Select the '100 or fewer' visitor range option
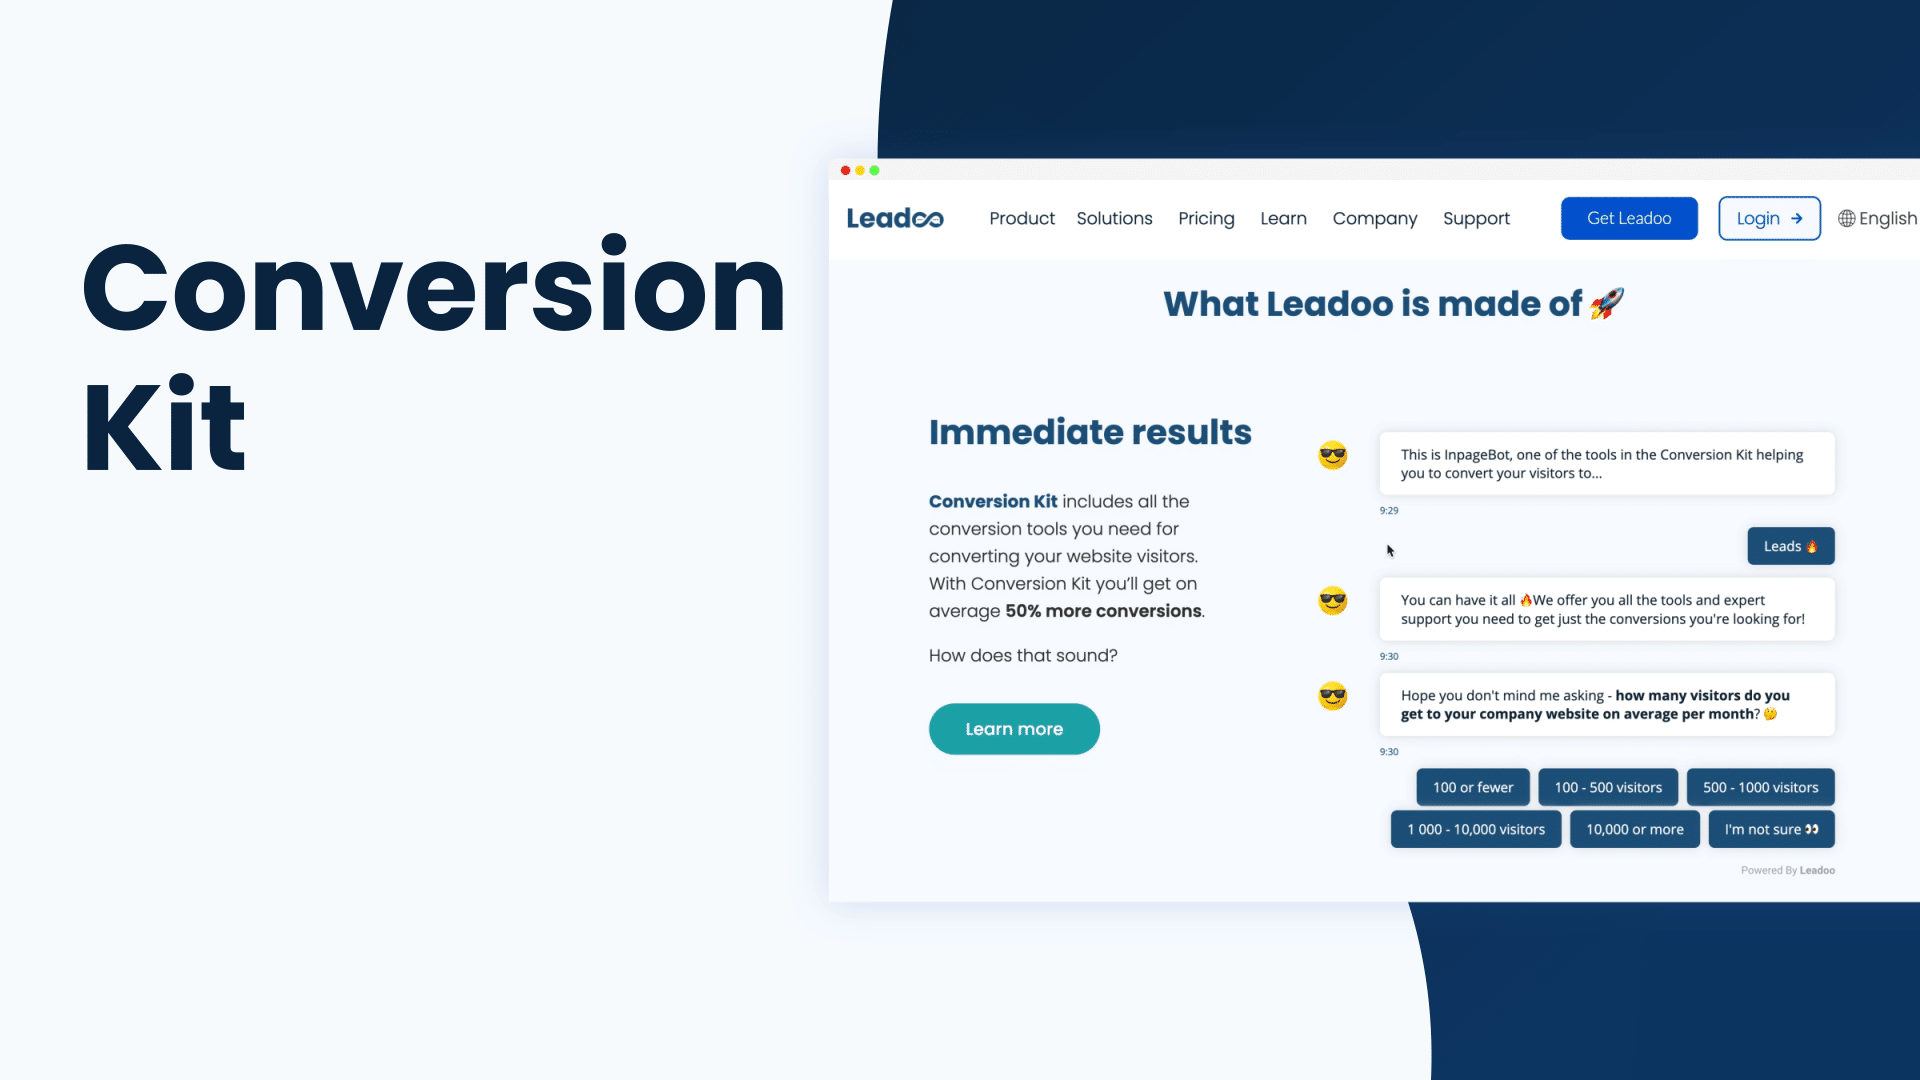1920x1080 pixels. coord(1472,786)
